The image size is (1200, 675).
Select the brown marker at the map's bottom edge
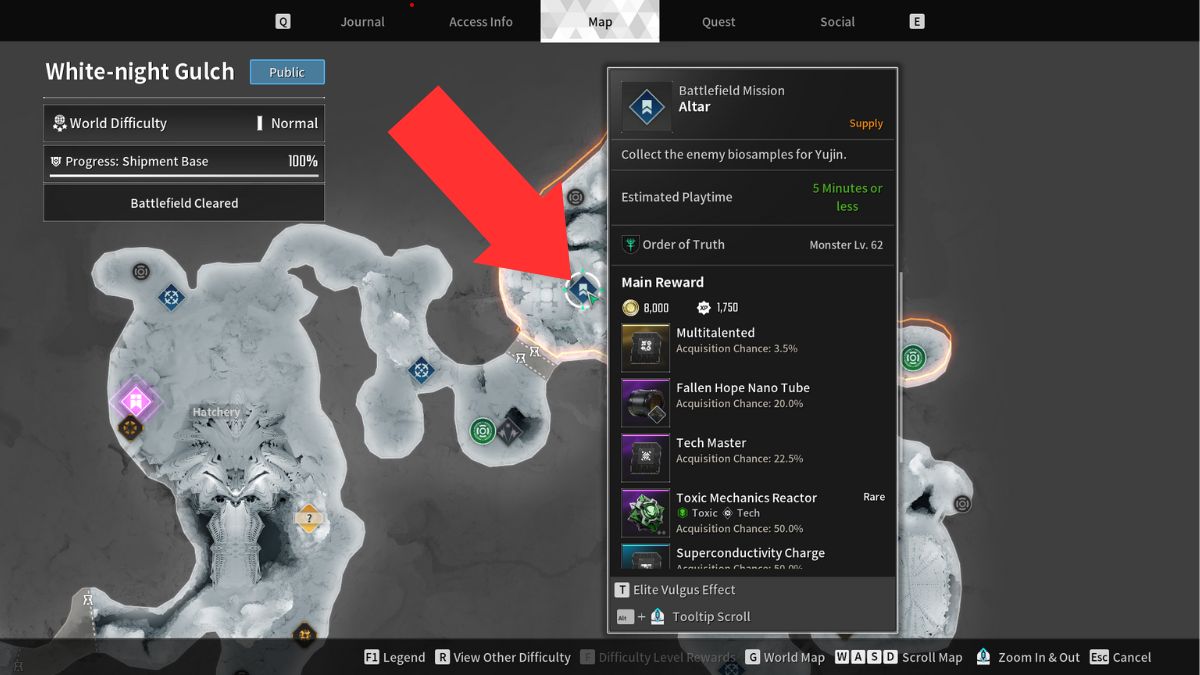click(304, 635)
